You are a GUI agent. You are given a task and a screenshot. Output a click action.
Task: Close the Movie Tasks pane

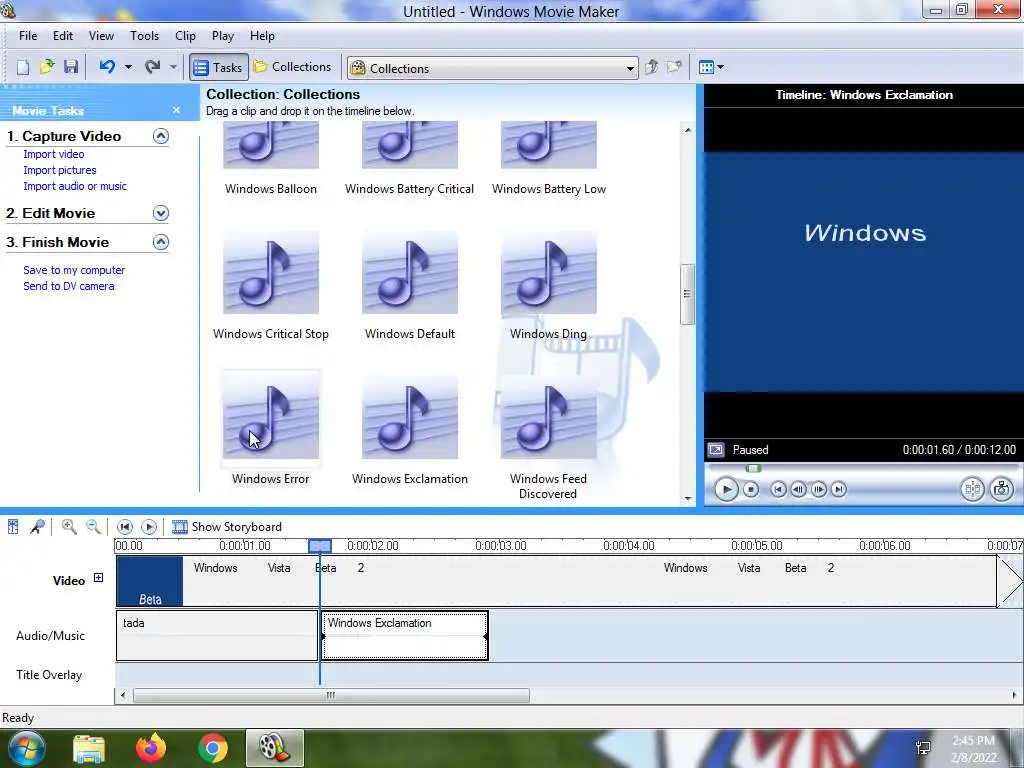pyautogui.click(x=176, y=110)
